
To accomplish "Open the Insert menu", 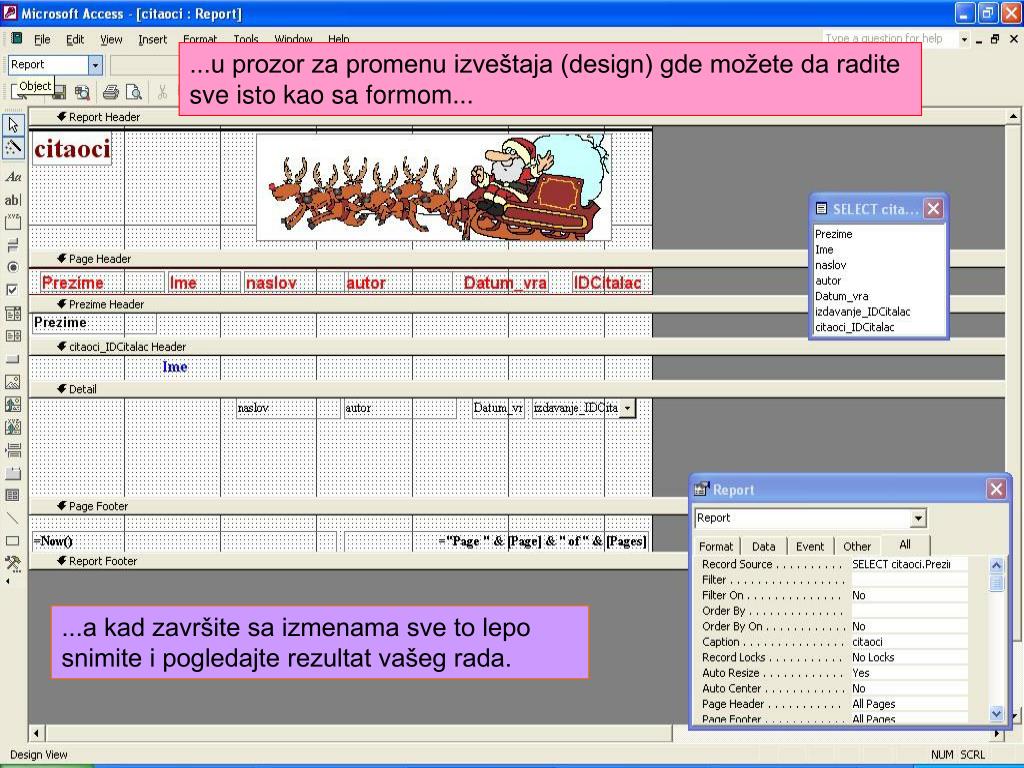I will pyautogui.click(x=152, y=39).
